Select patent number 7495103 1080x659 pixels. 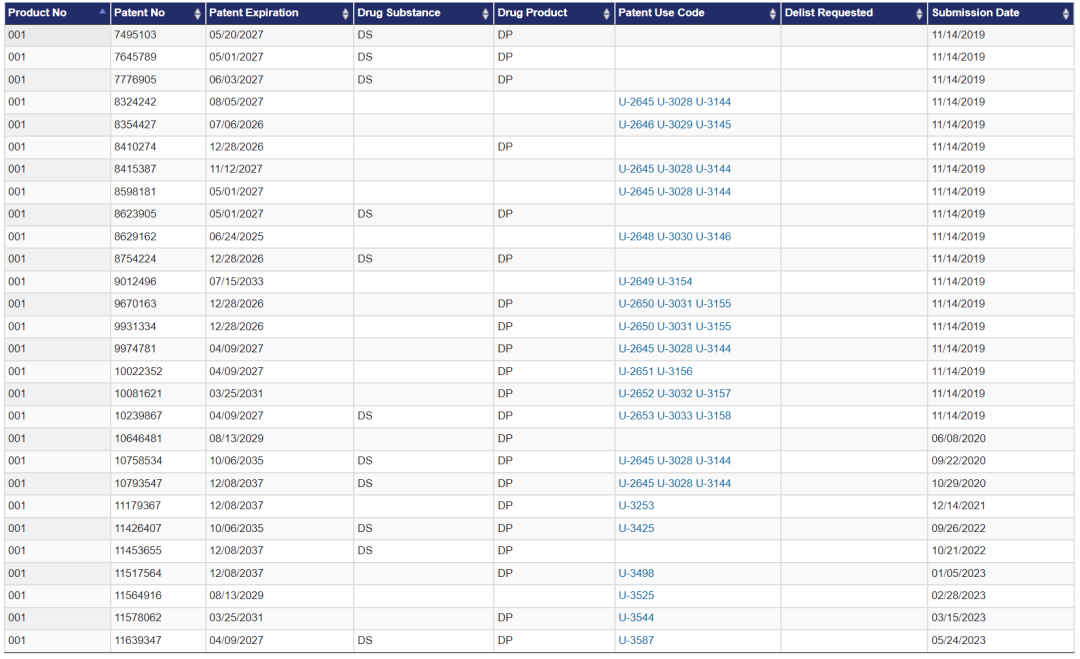coord(135,34)
